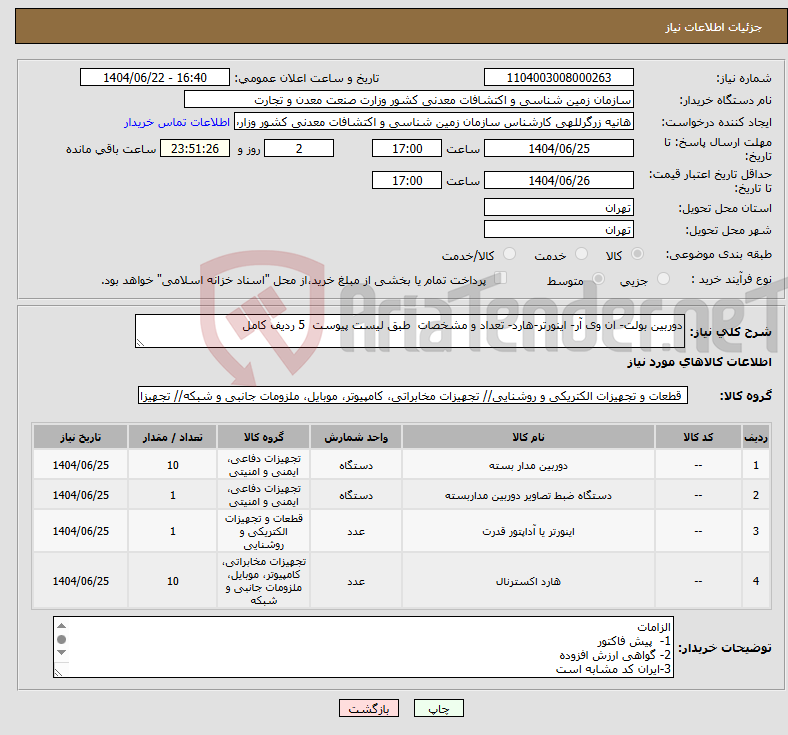The height and width of the screenshot is (735, 788).
Task: Click the گروه کالا field
Action: (x=413, y=395)
